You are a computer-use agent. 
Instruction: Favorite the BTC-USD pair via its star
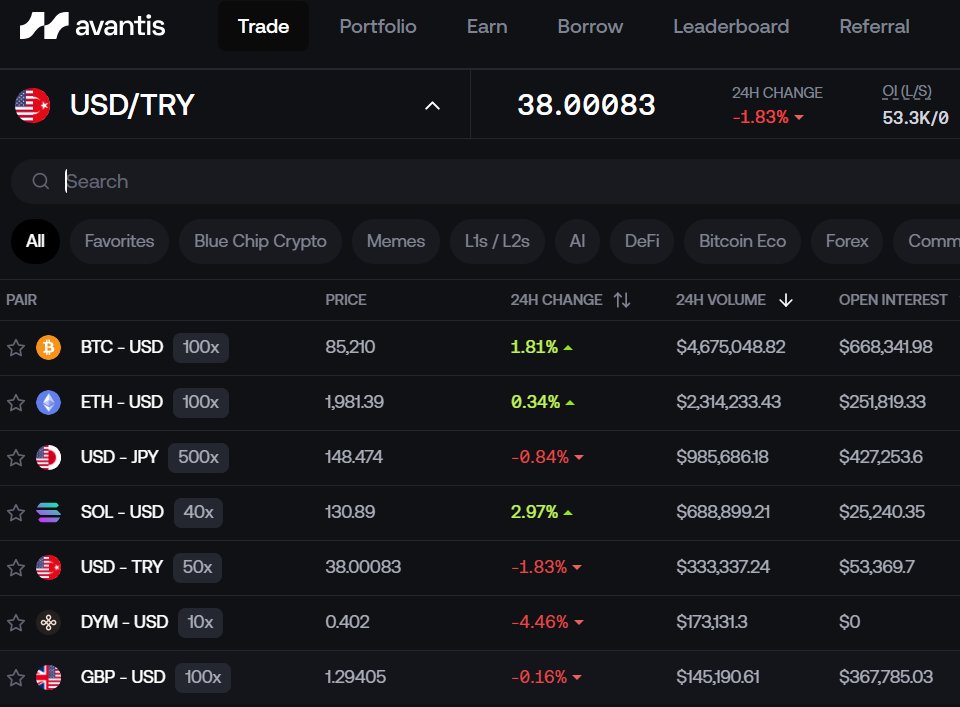16,347
